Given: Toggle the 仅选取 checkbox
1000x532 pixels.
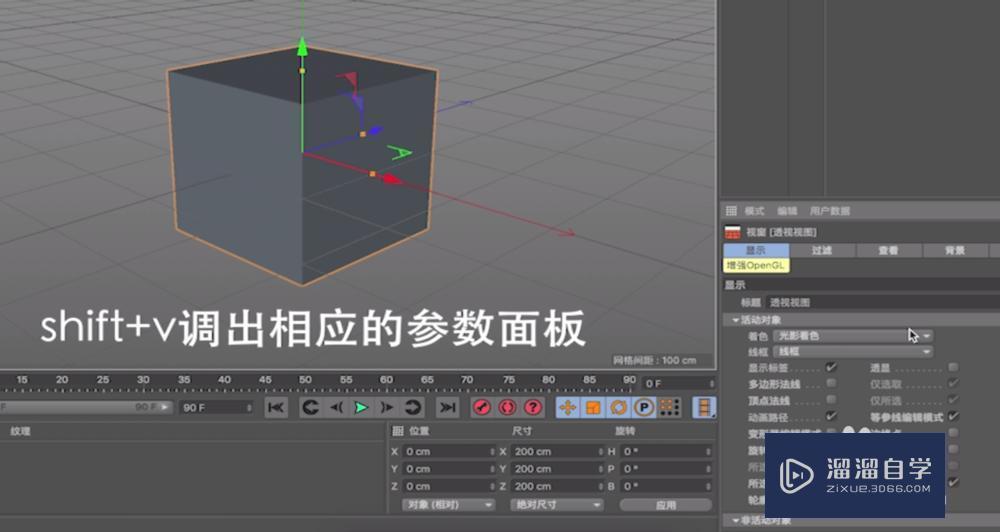Looking at the screenshot, I should point(953,383).
